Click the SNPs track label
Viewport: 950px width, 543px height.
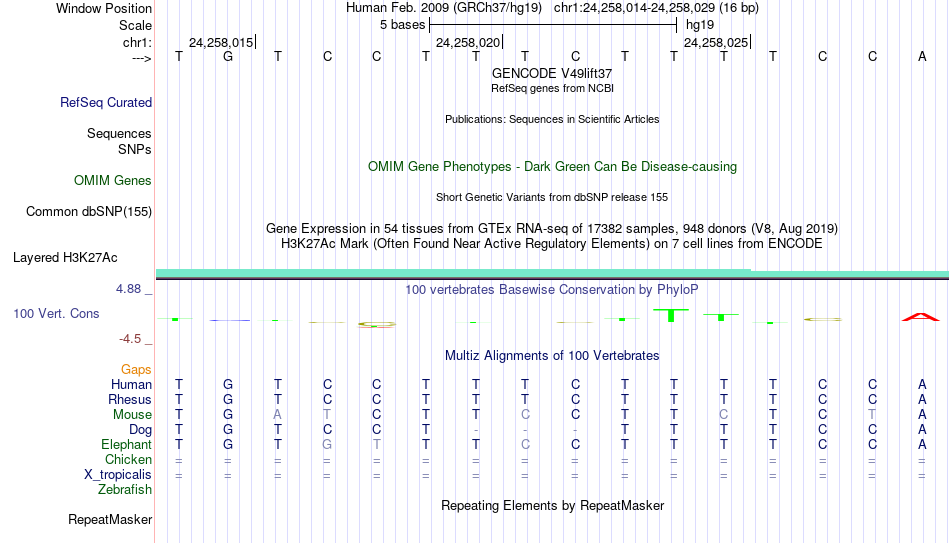pyautogui.click(x=135, y=149)
